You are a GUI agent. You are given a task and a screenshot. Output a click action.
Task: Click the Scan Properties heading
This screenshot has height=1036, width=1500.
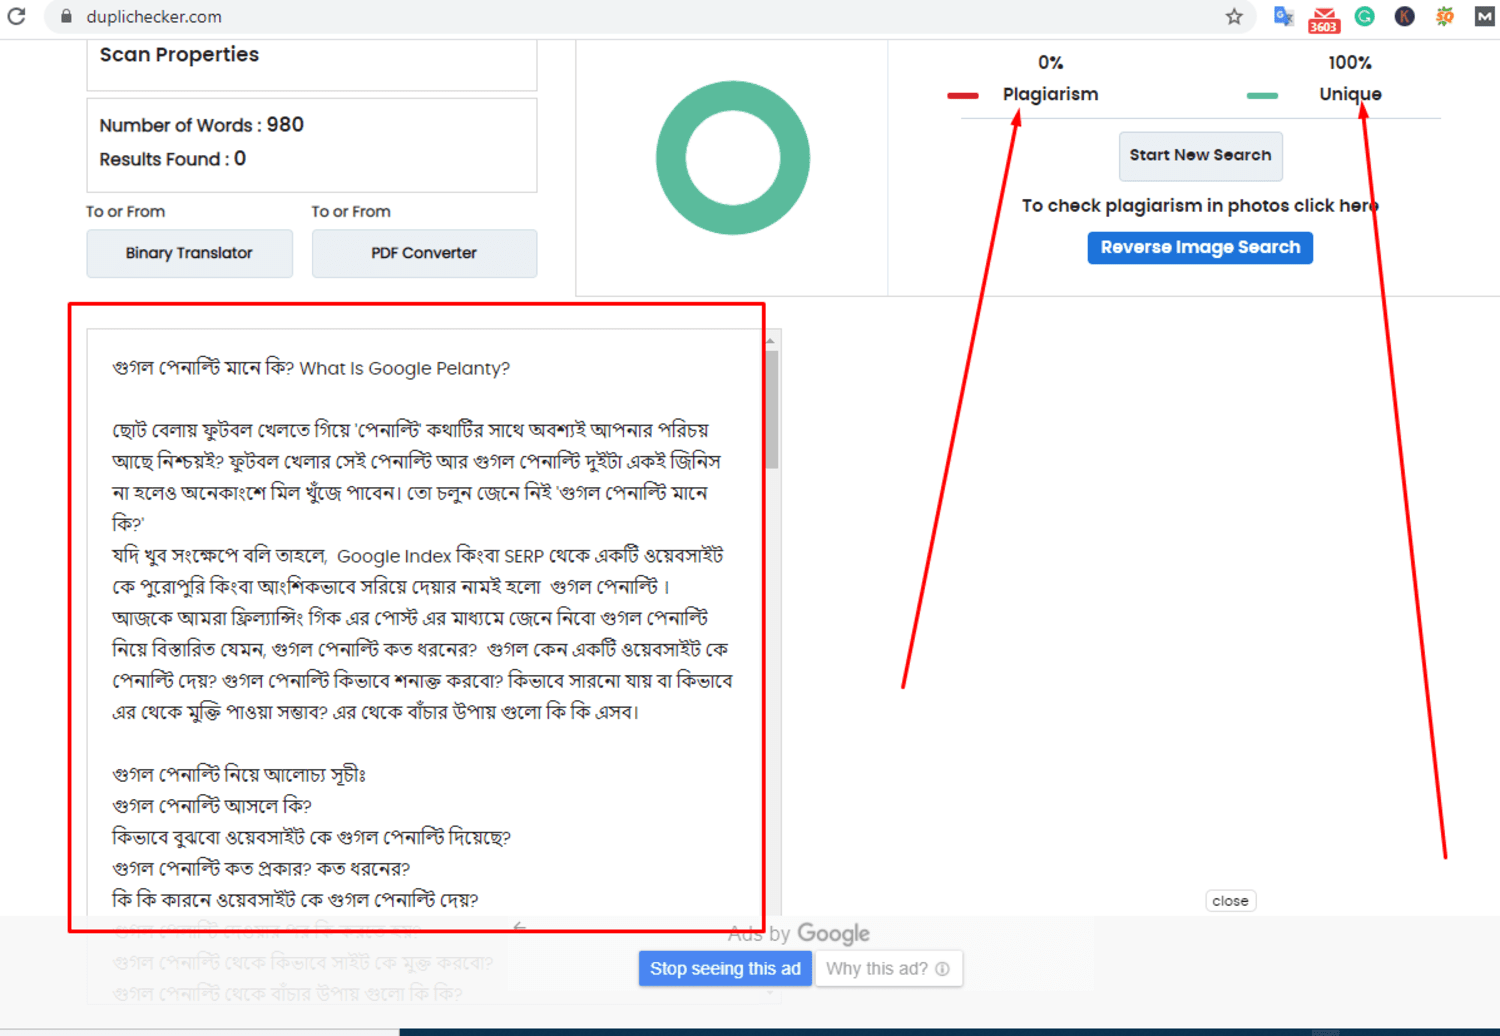179,55
